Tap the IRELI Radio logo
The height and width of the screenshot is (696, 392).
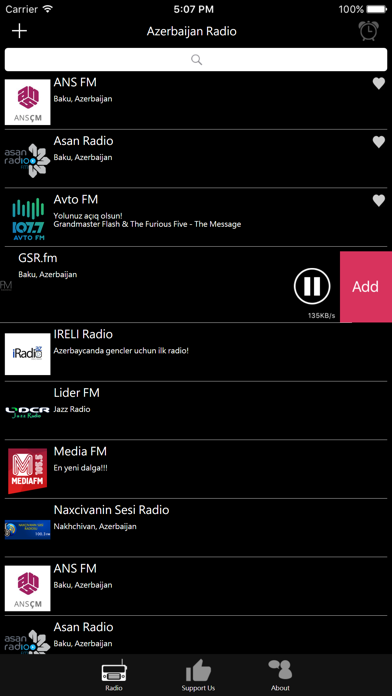tap(28, 354)
